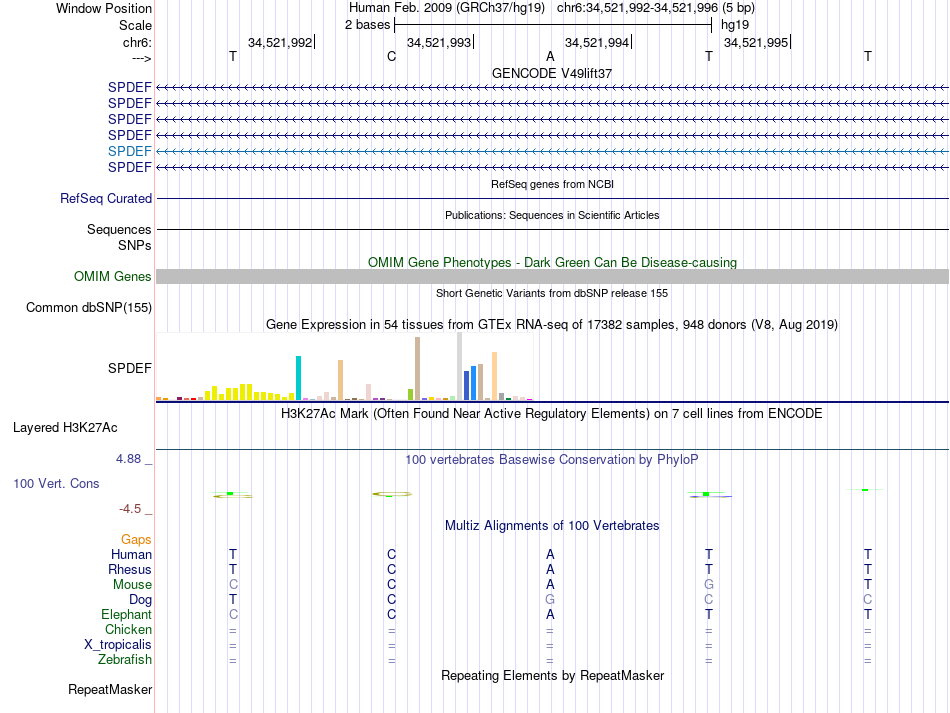Click the Rhesus species label
The image size is (950, 713).
click(x=130, y=569)
